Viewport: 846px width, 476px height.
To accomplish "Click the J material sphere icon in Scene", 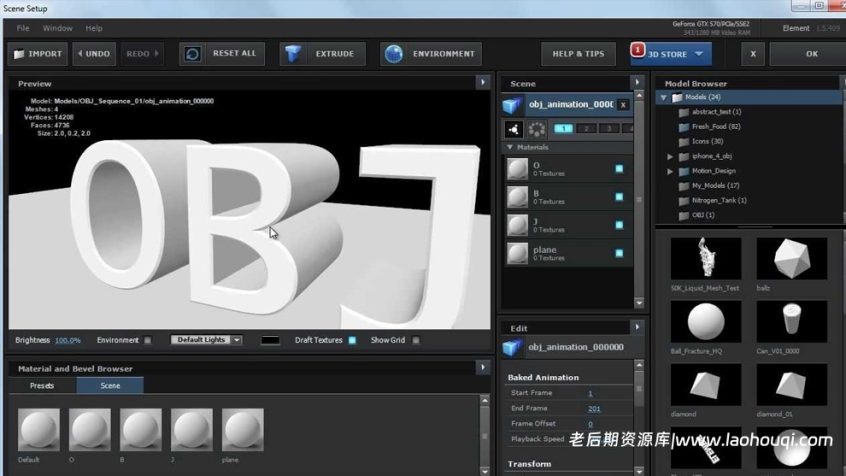I will (517, 225).
